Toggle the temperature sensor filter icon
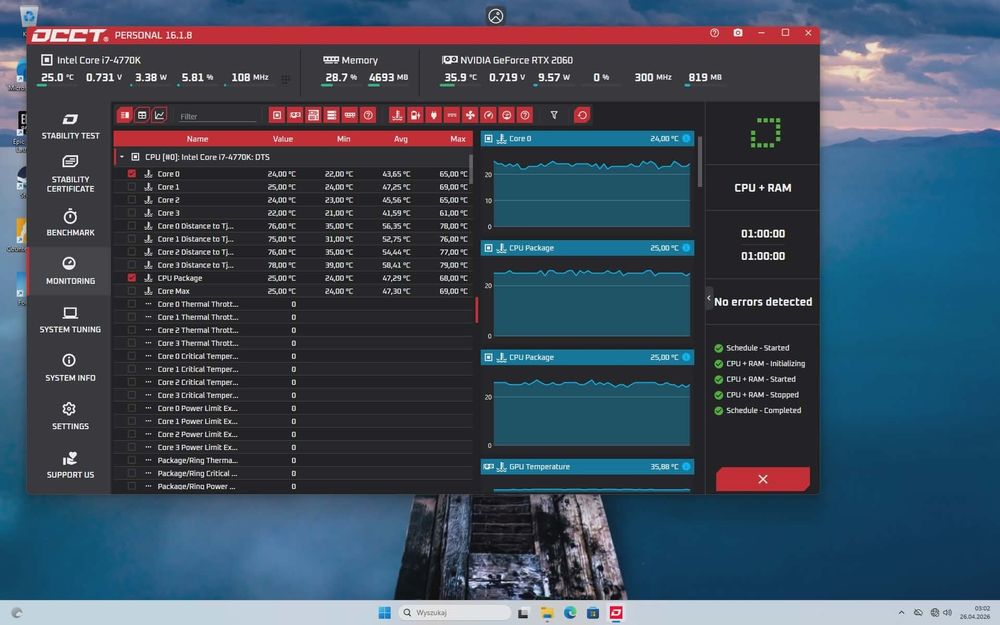1000x625 pixels. tap(397, 115)
